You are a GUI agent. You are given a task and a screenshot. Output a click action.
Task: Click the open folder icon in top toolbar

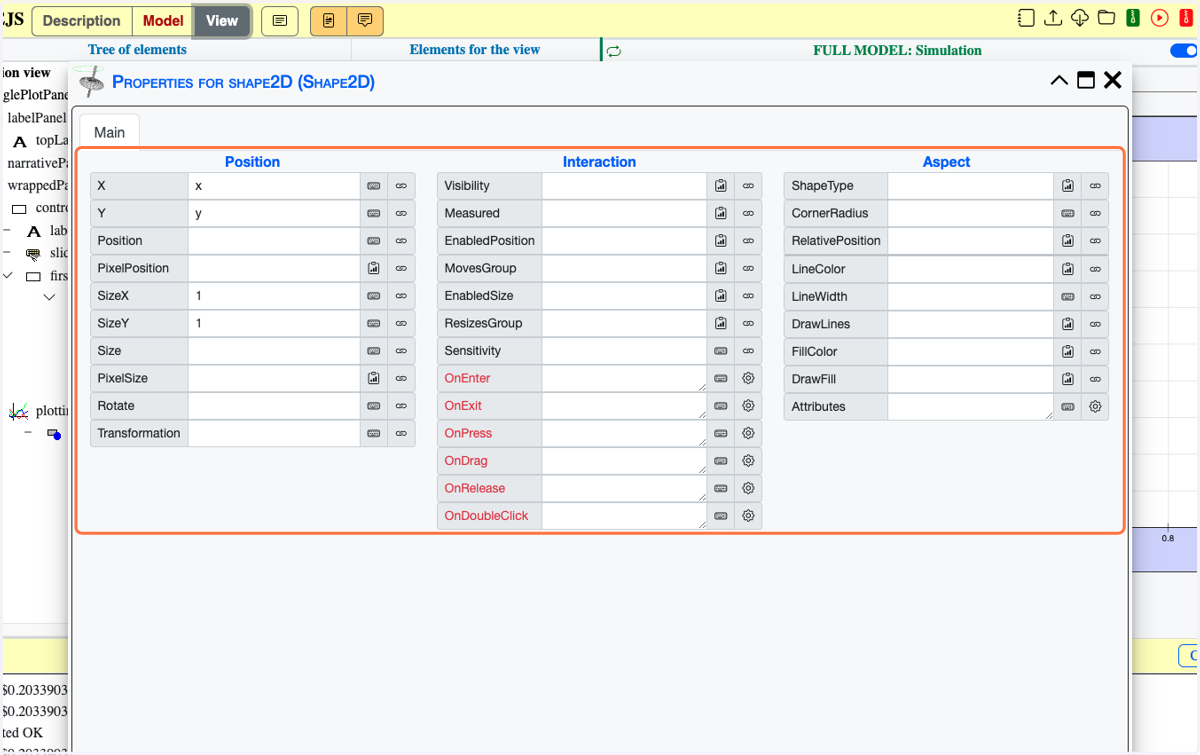(1106, 18)
